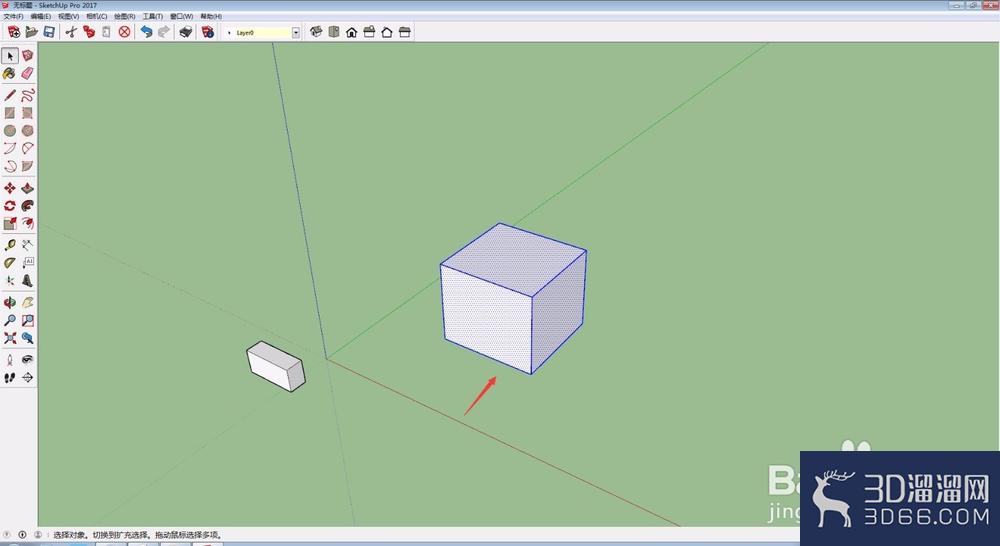This screenshot has height=546, width=1000.
Task: Choose the Freehand squiggle tool
Action: [27, 96]
